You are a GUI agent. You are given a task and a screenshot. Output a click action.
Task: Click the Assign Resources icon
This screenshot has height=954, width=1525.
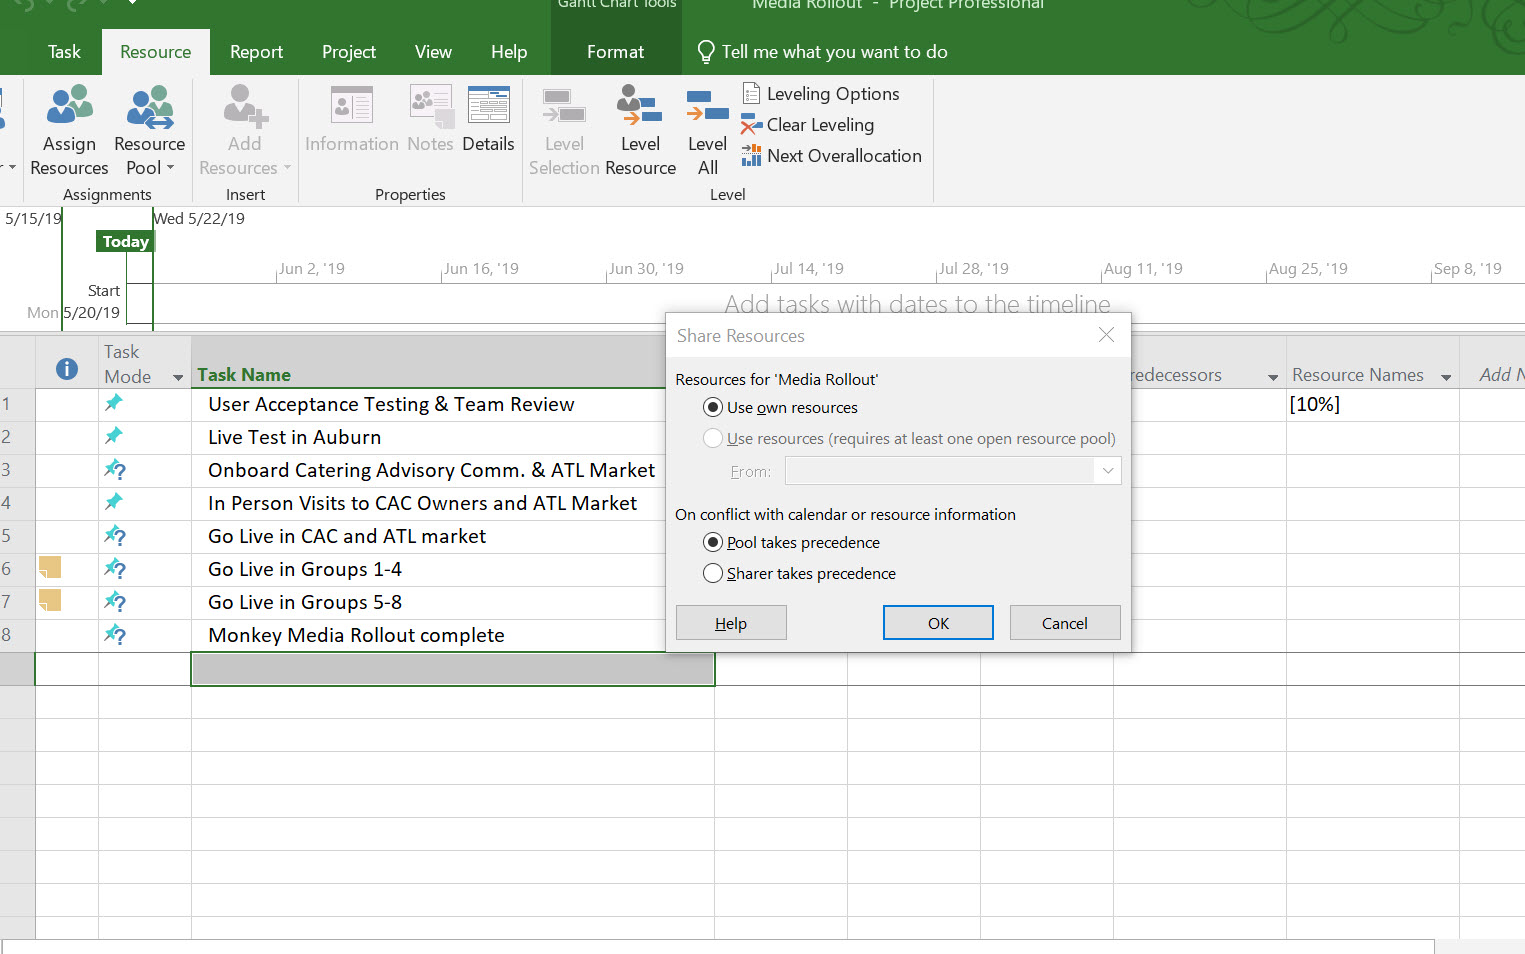click(x=69, y=105)
